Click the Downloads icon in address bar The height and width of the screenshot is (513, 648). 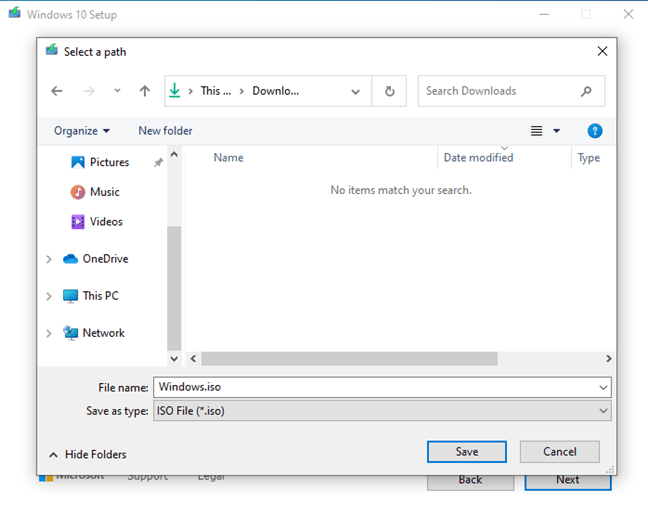click(175, 91)
